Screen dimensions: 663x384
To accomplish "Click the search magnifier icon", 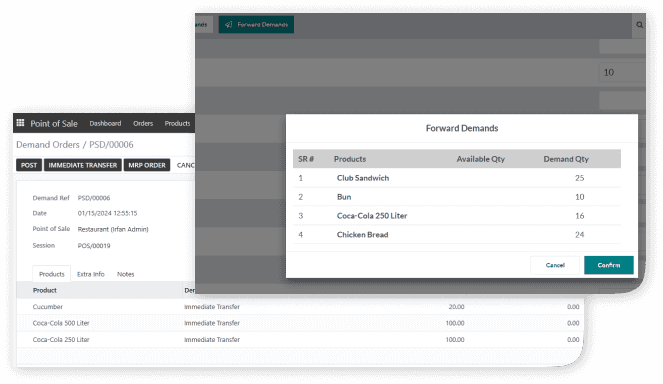I will 639,25.
